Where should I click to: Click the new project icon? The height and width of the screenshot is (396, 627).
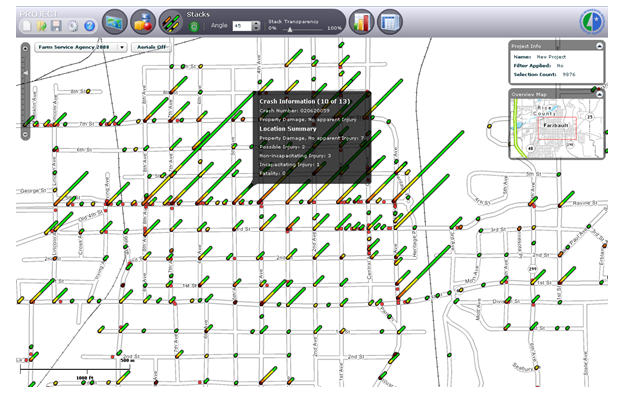coord(27,26)
